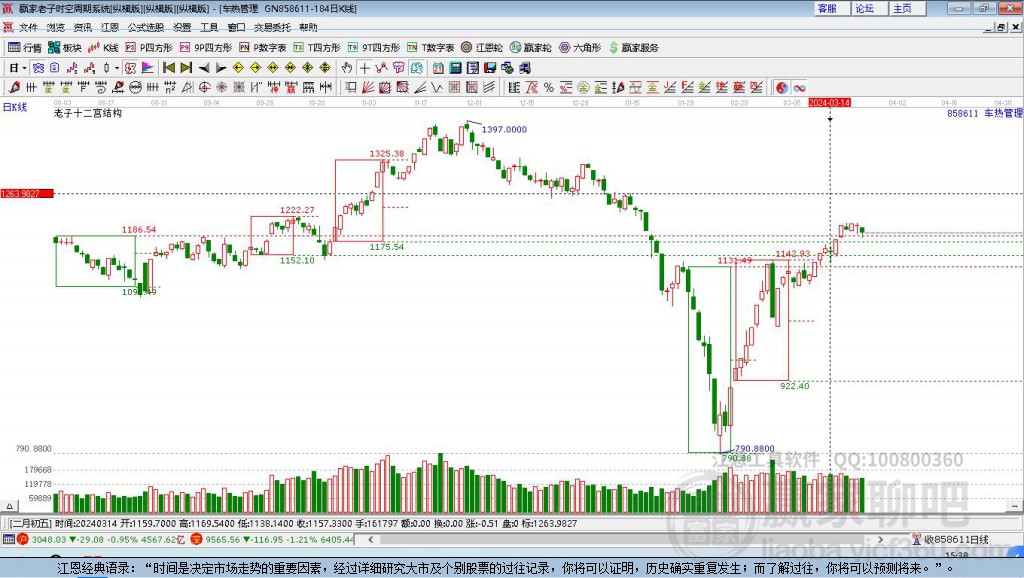Step chart back with the black left arrow
Viewport: 1024px width, 578px height.
pos(204,68)
